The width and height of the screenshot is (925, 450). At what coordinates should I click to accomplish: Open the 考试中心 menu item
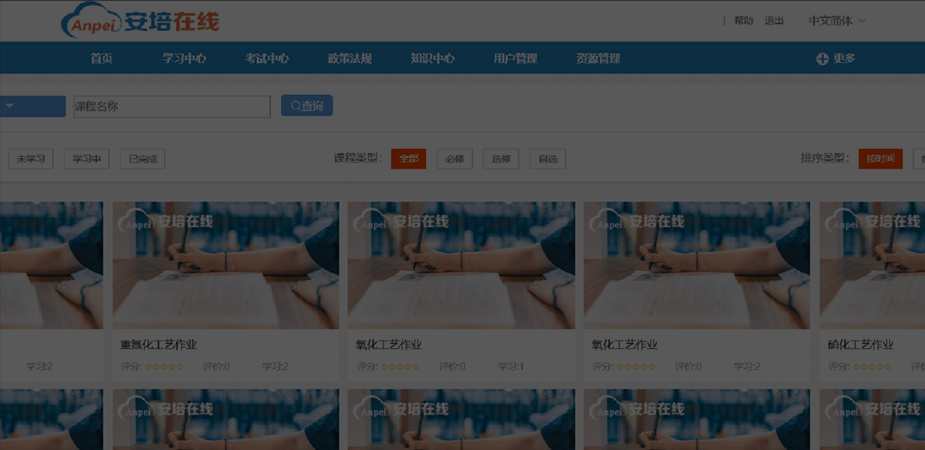click(267, 58)
